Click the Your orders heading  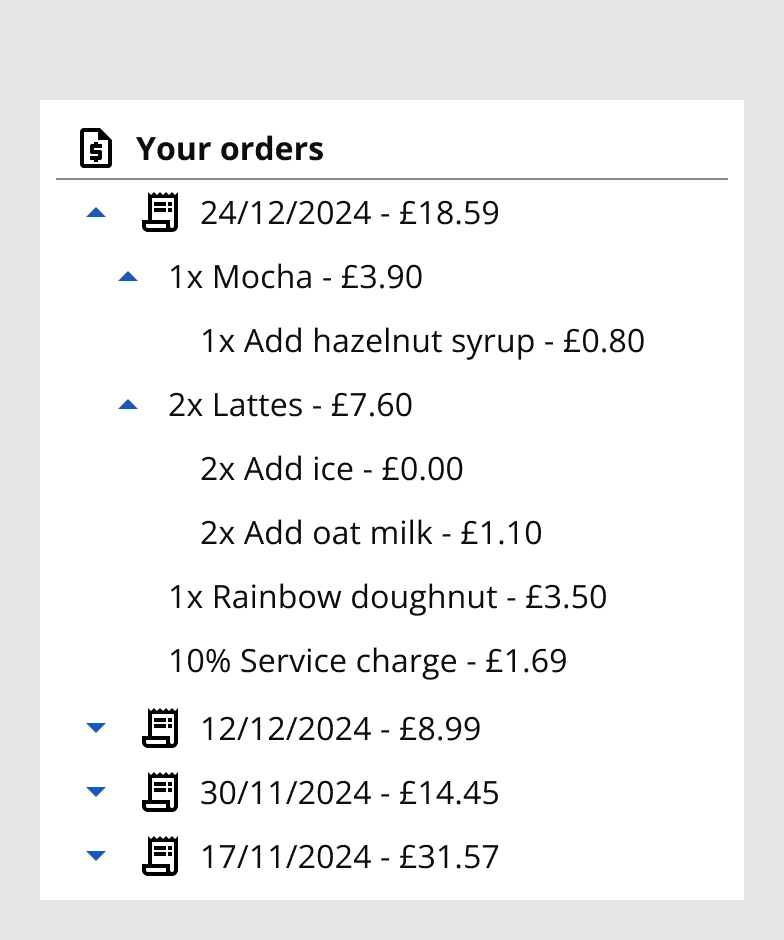click(230, 149)
